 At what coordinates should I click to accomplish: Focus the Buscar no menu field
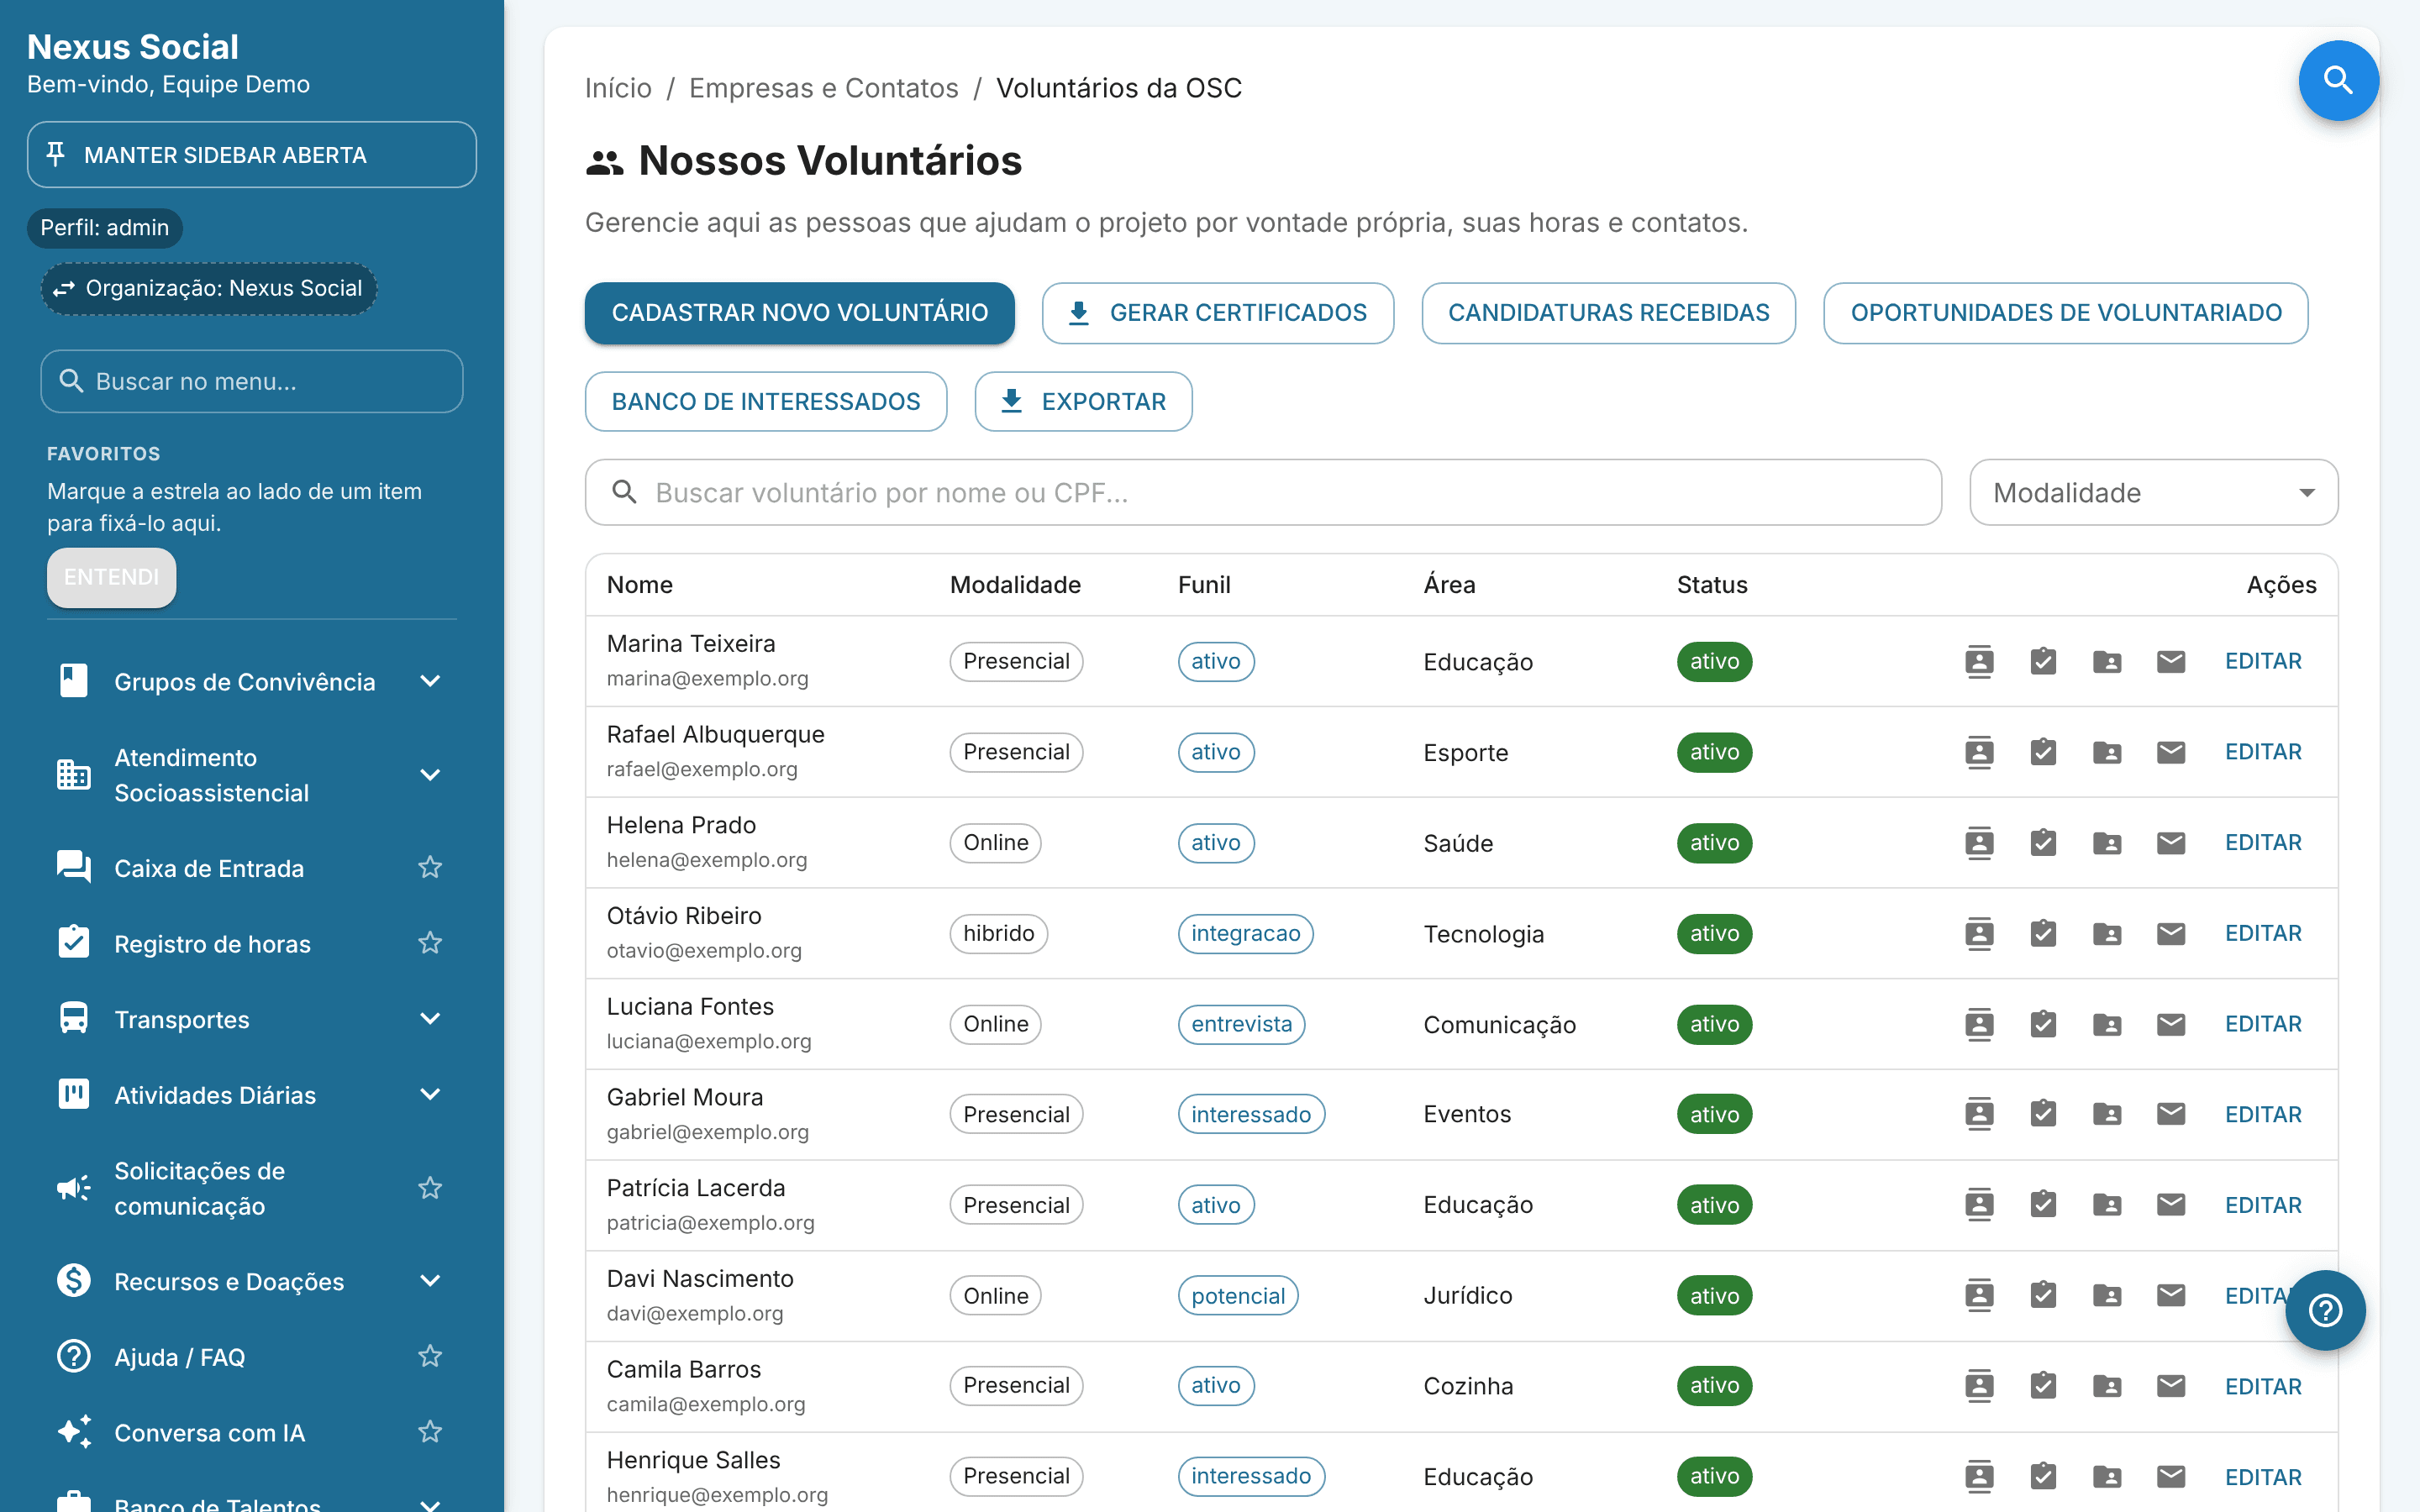pyautogui.click(x=251, y=381)
